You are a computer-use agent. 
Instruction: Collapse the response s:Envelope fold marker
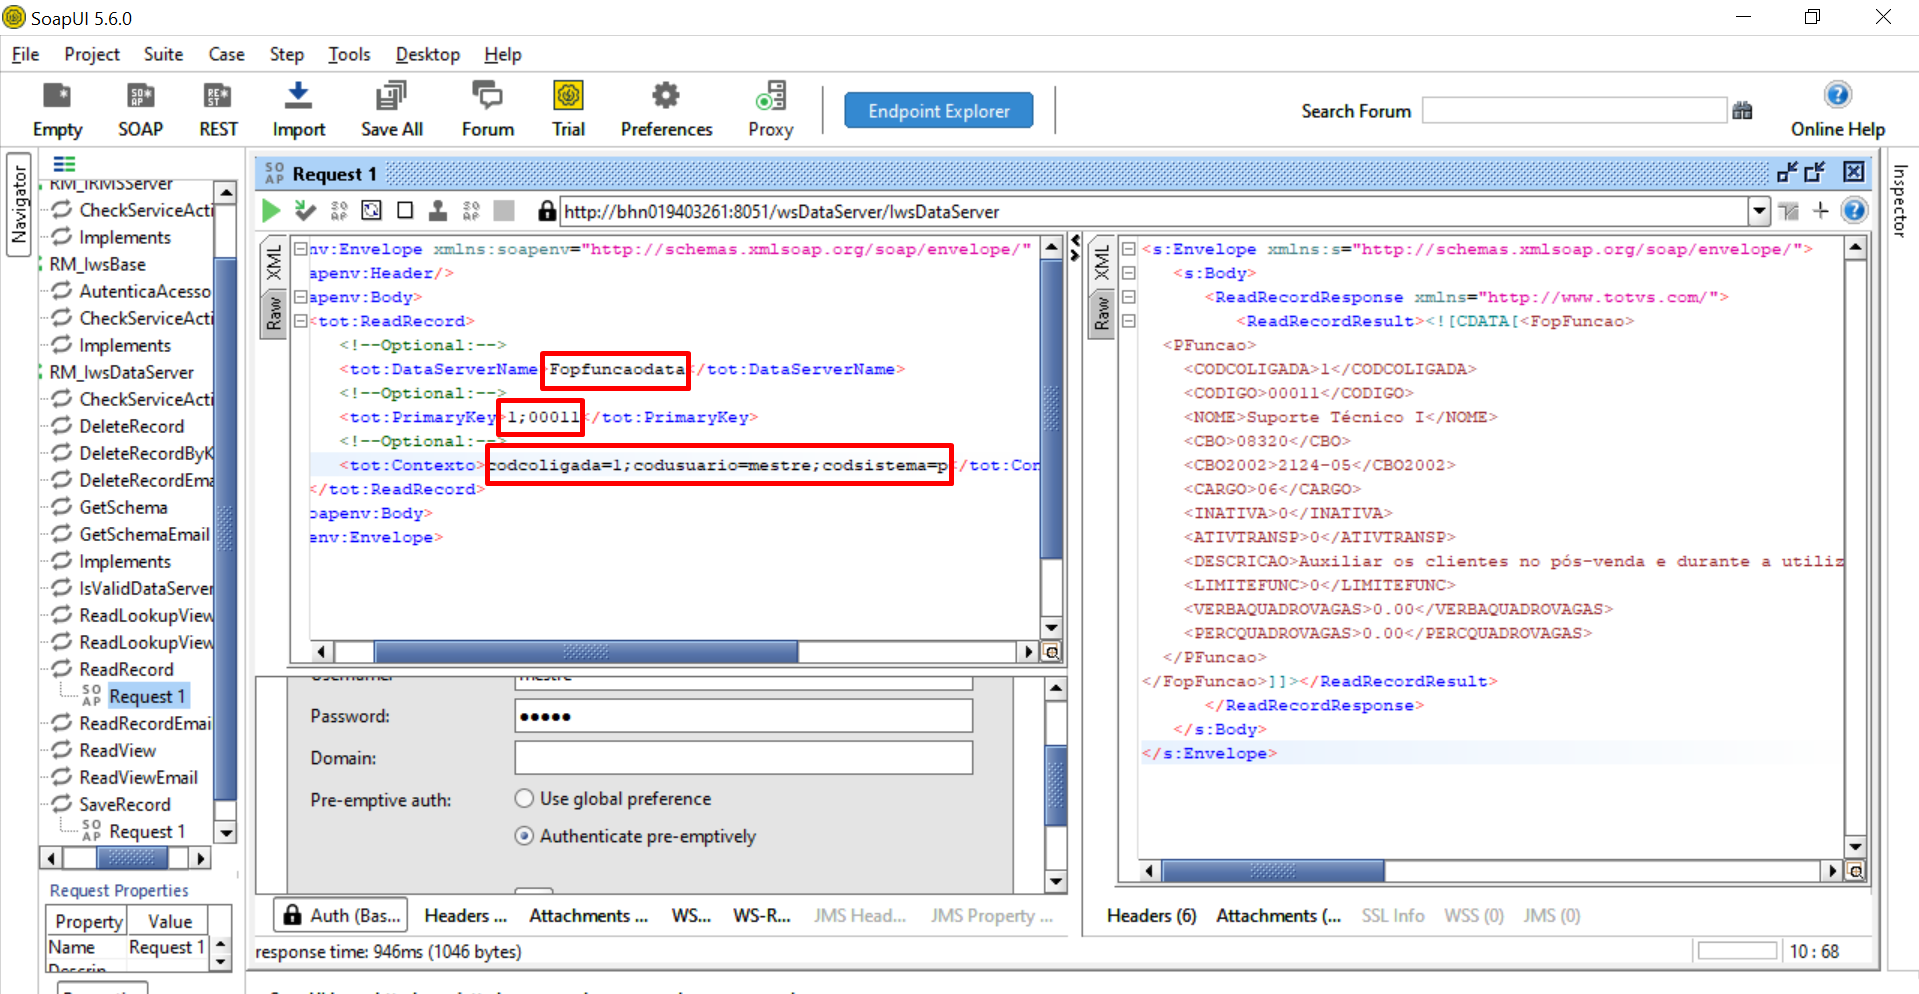tap(1129, 249)
